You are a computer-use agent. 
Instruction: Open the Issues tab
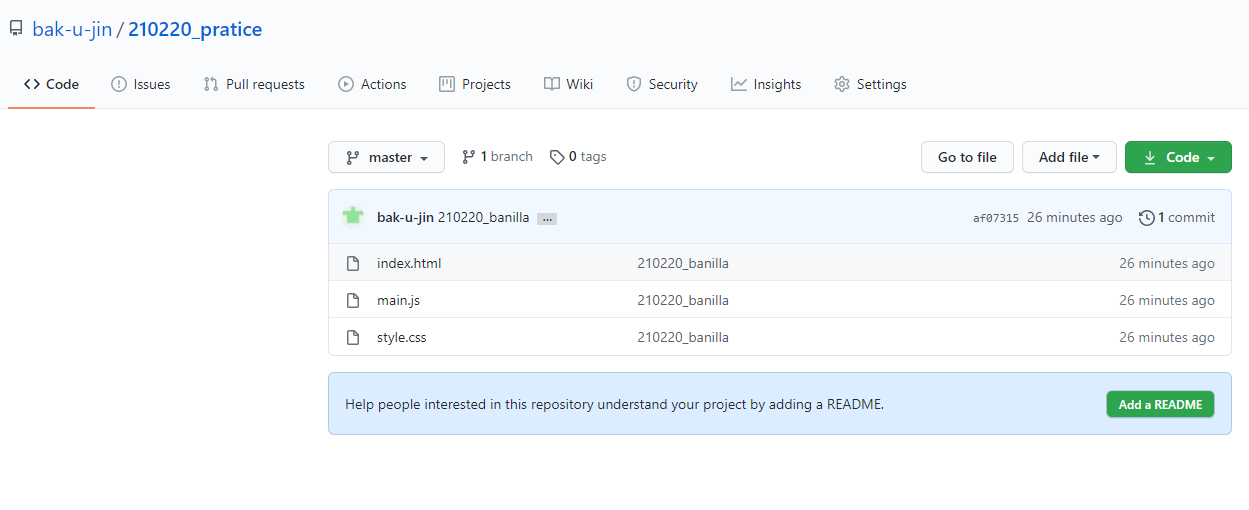click(x=140, y=84)
